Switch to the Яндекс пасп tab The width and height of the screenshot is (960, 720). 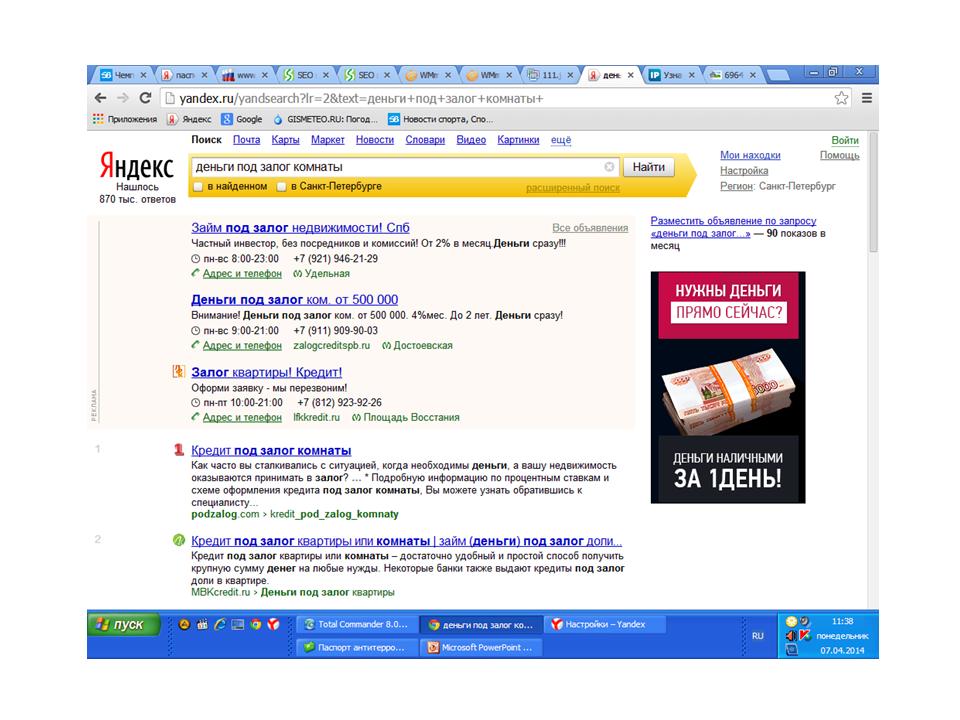(x=184, y=75)
